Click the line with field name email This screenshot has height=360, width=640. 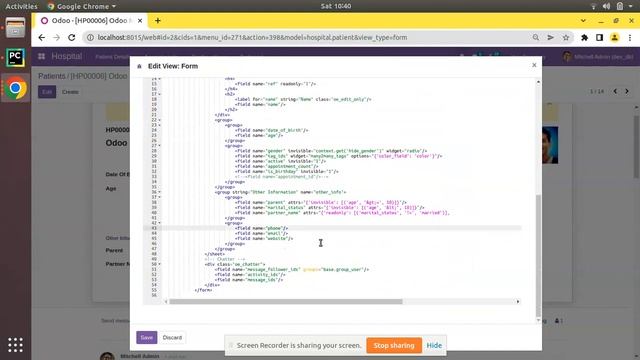point(261,233)
